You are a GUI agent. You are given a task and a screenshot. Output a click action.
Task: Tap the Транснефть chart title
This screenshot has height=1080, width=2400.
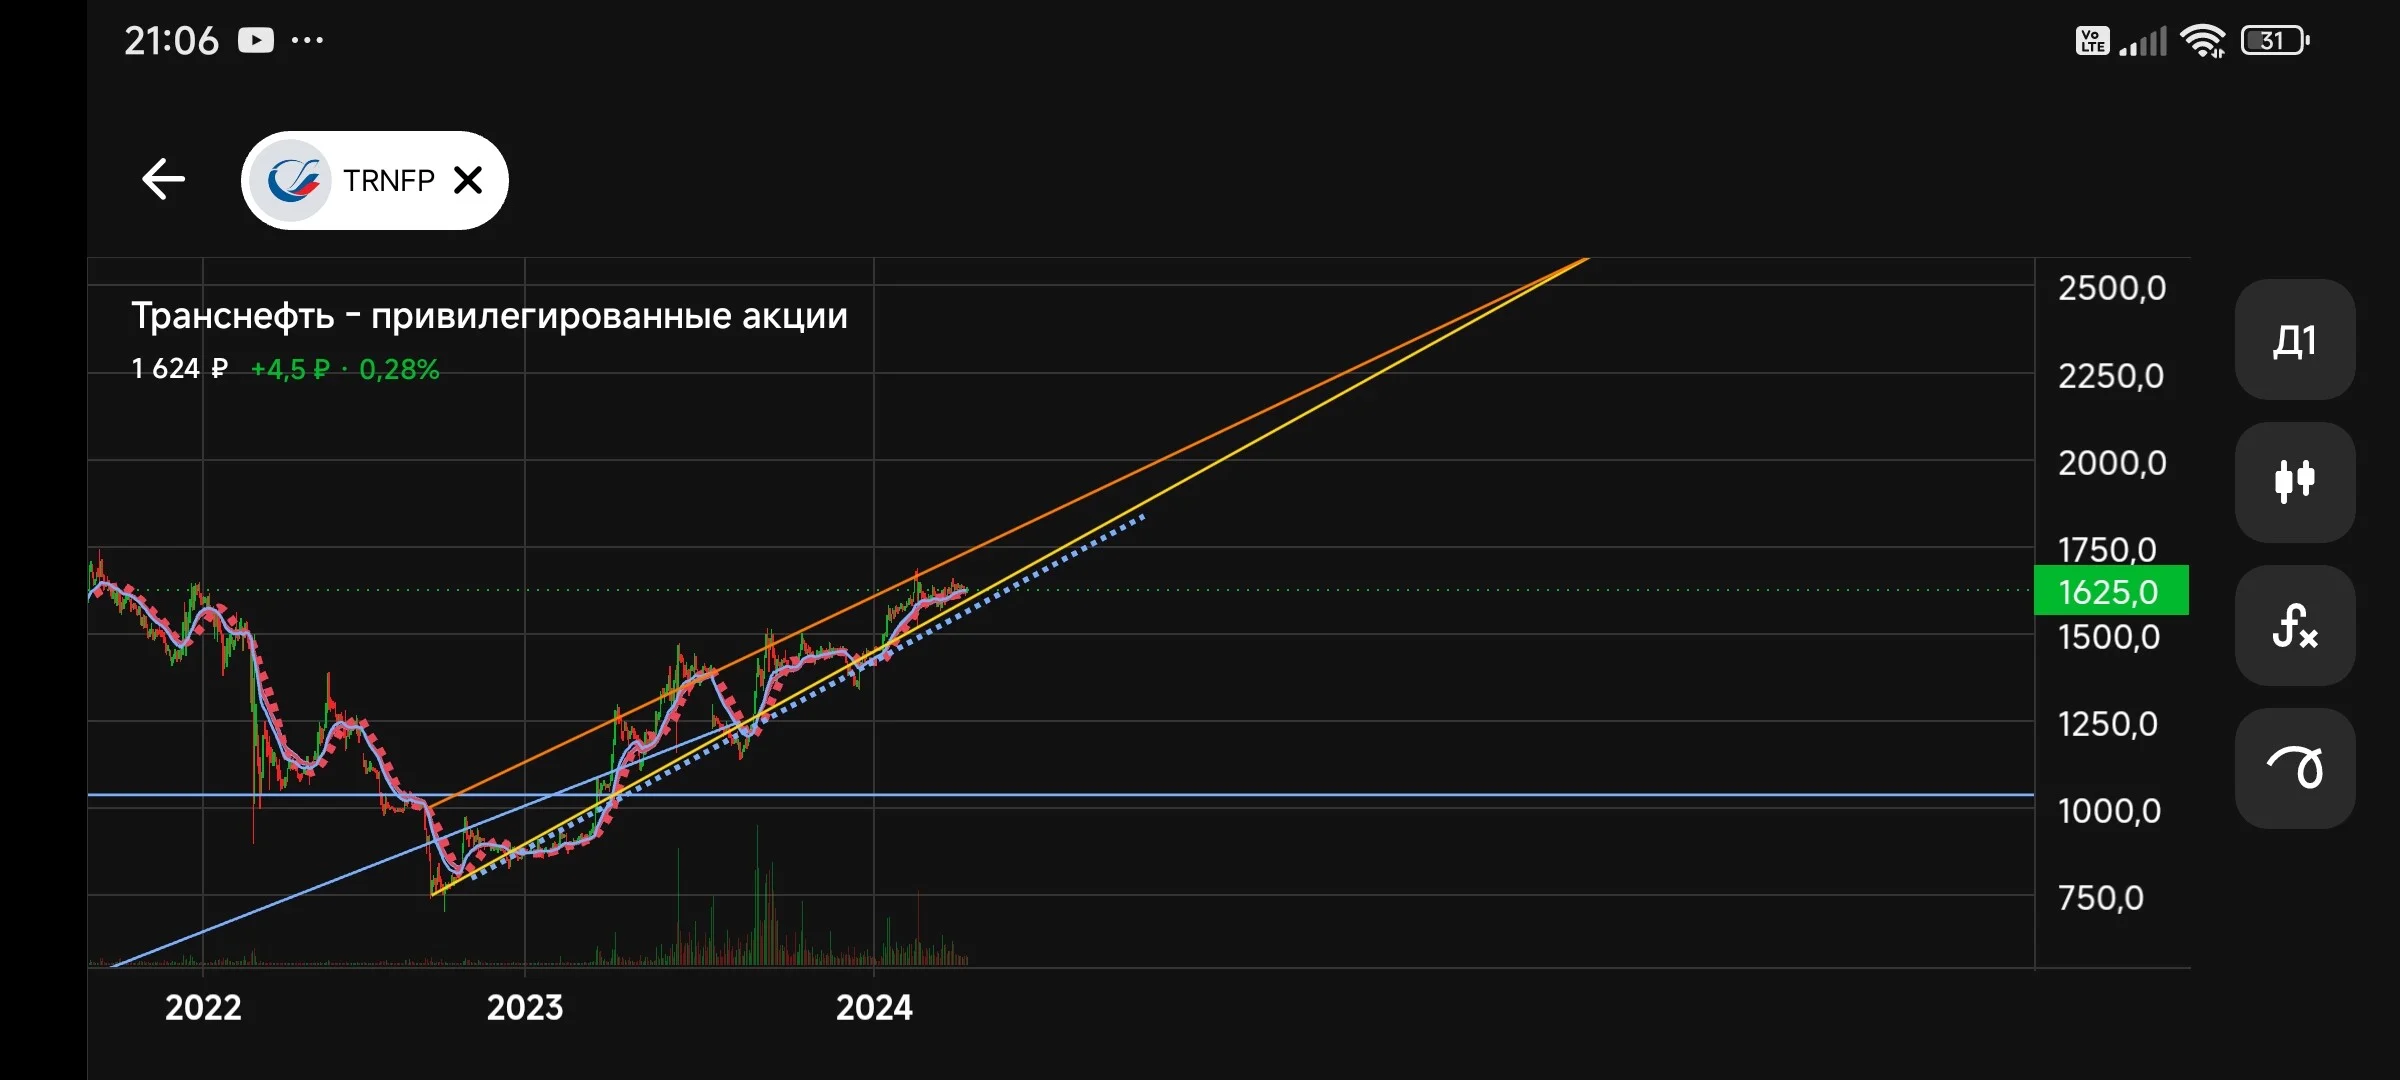tap(490, 316)
